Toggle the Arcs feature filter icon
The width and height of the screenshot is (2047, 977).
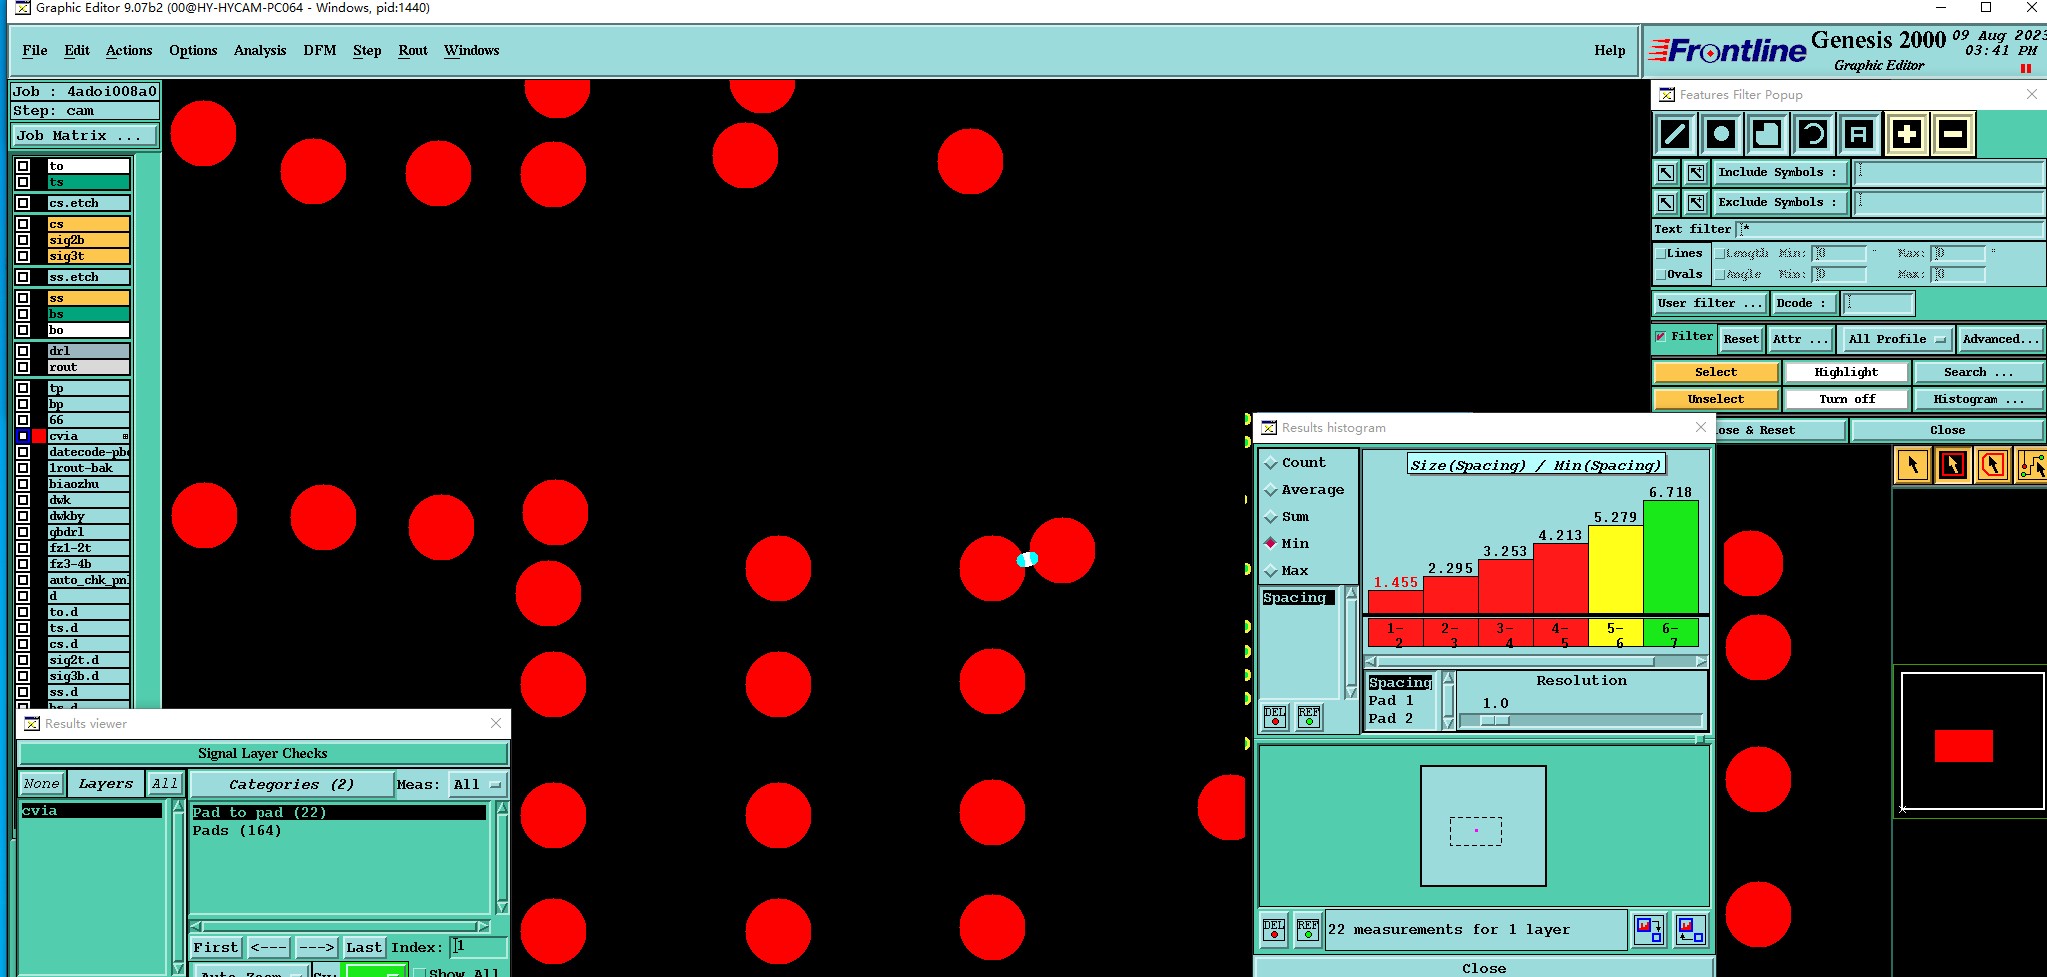click(1813, 134)
